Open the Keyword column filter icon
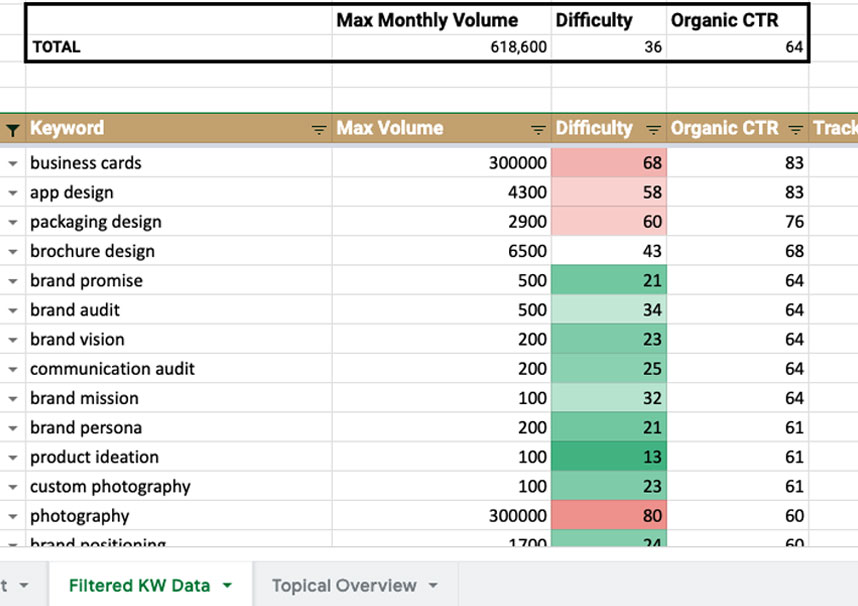The height and width of the screenshot is (606, 858). point(319,129)
